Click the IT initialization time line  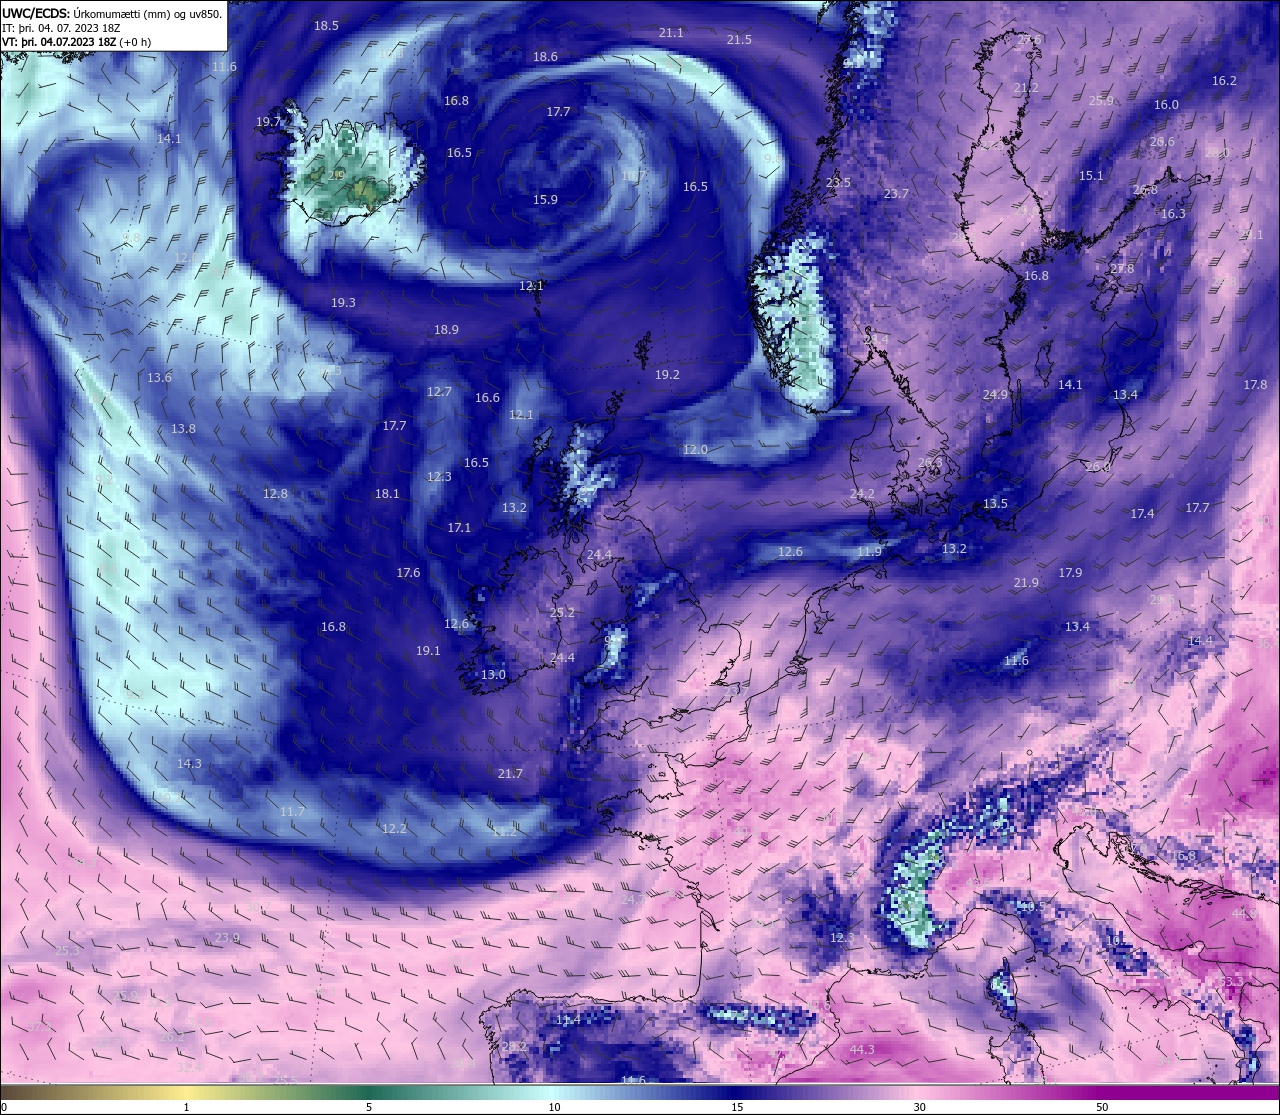tap(62, 28)
